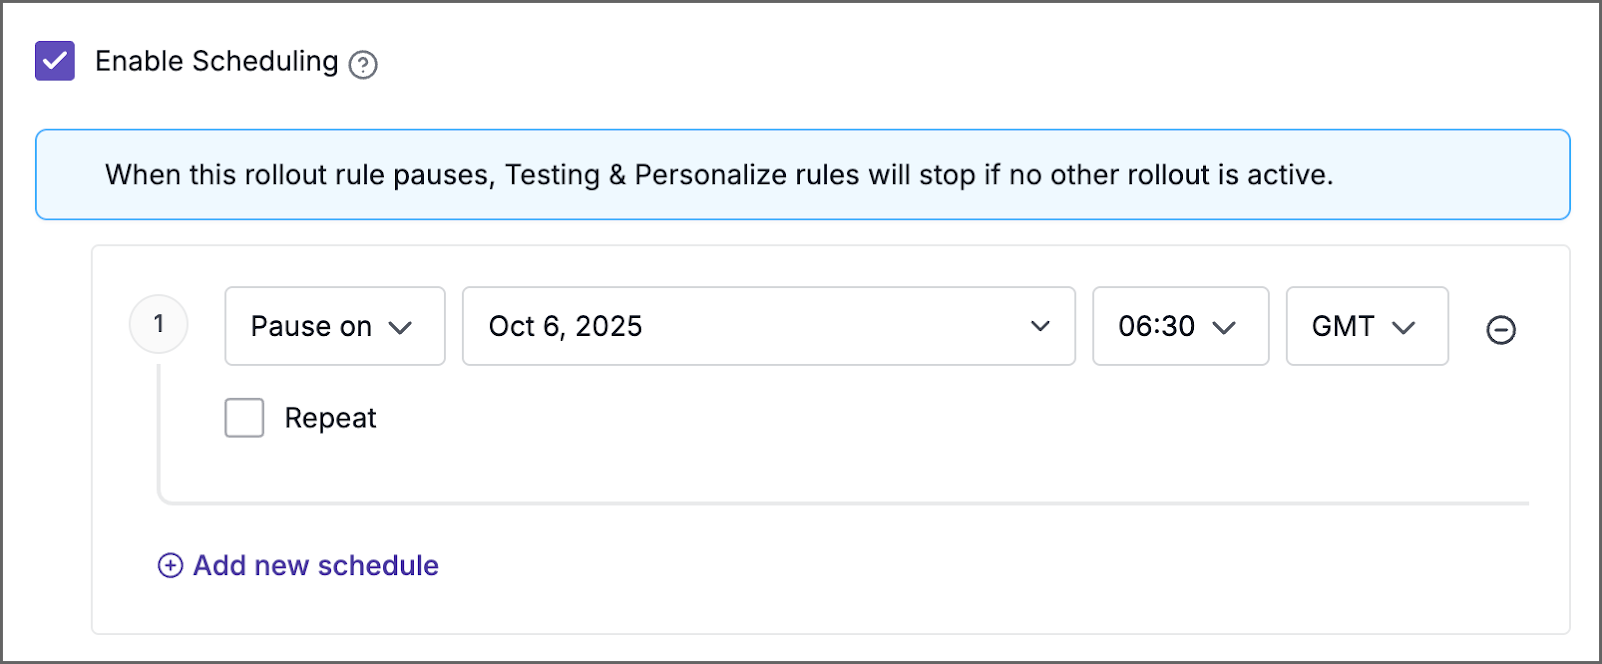
Task: Click the remove schedule minus icon
Action: pos(1501,329)
